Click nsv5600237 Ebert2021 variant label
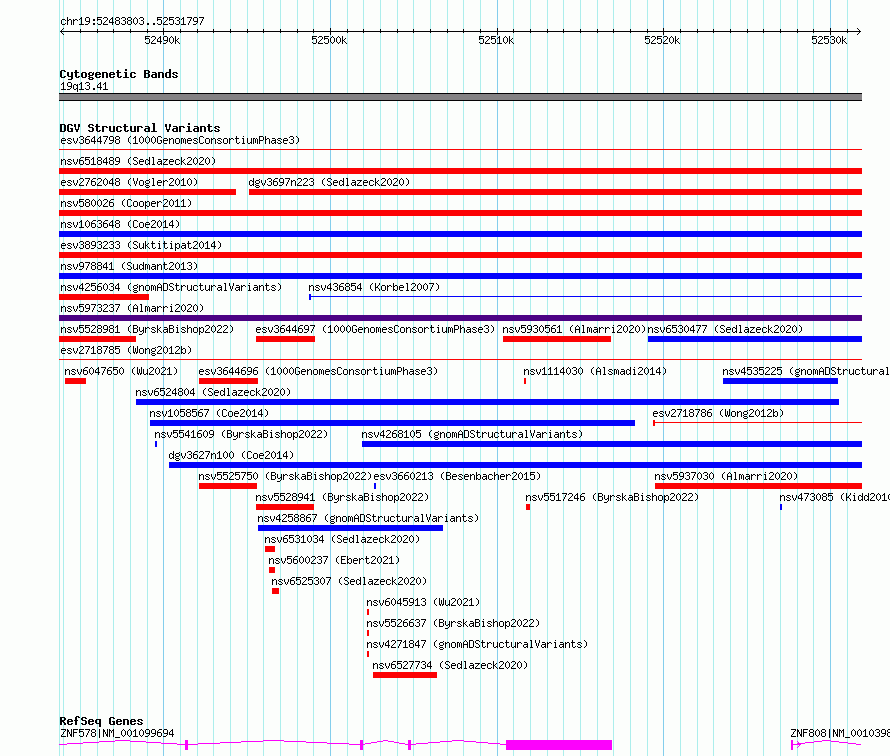The image size is (890, 756). click(334, 560)
